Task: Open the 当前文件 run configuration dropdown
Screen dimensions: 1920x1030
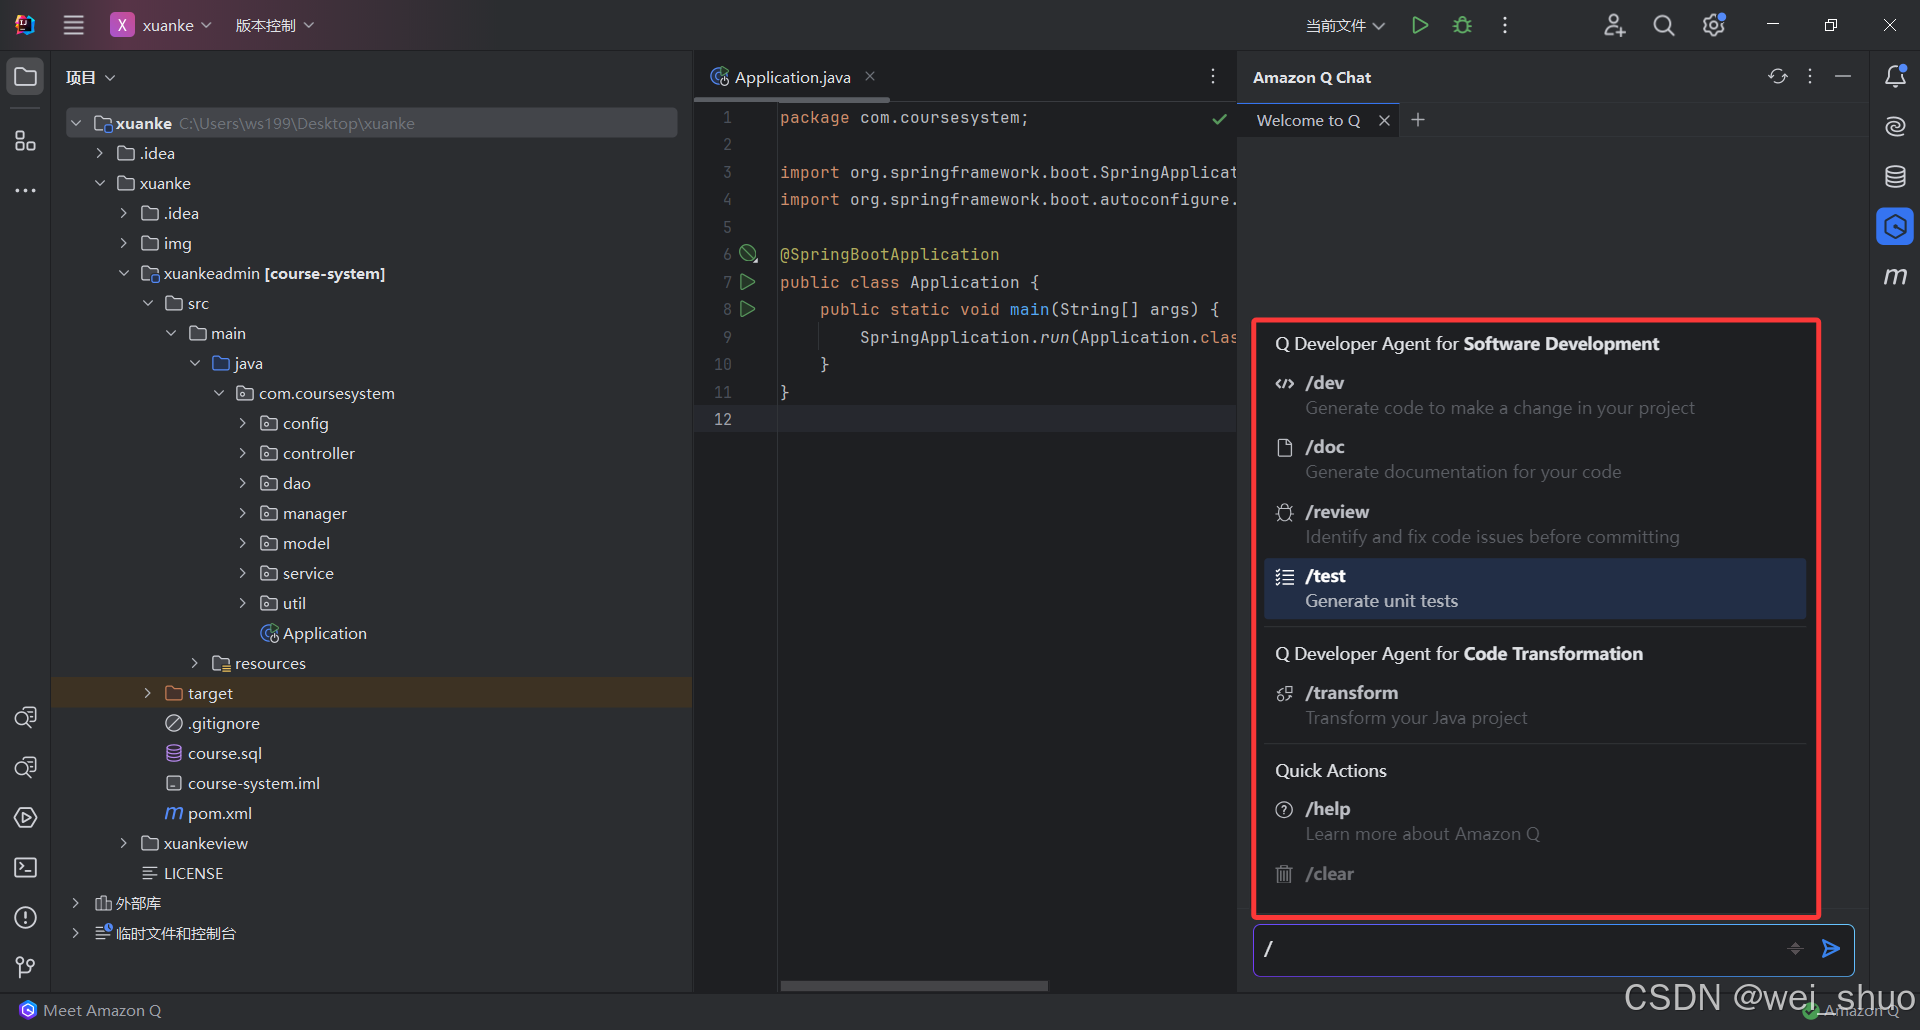Action: (x=1345, y=25)
